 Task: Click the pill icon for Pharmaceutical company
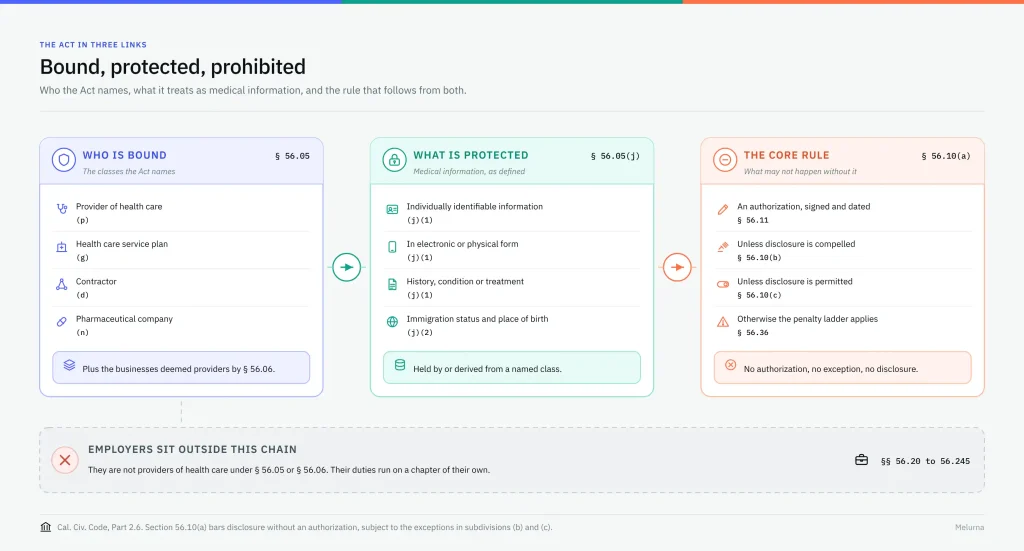(61, 322)
